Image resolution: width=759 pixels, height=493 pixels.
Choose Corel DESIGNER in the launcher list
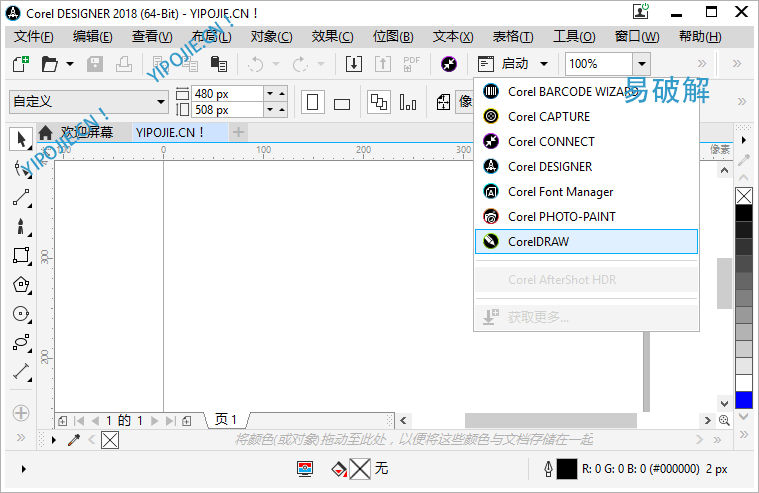click(x=586, y=167)
